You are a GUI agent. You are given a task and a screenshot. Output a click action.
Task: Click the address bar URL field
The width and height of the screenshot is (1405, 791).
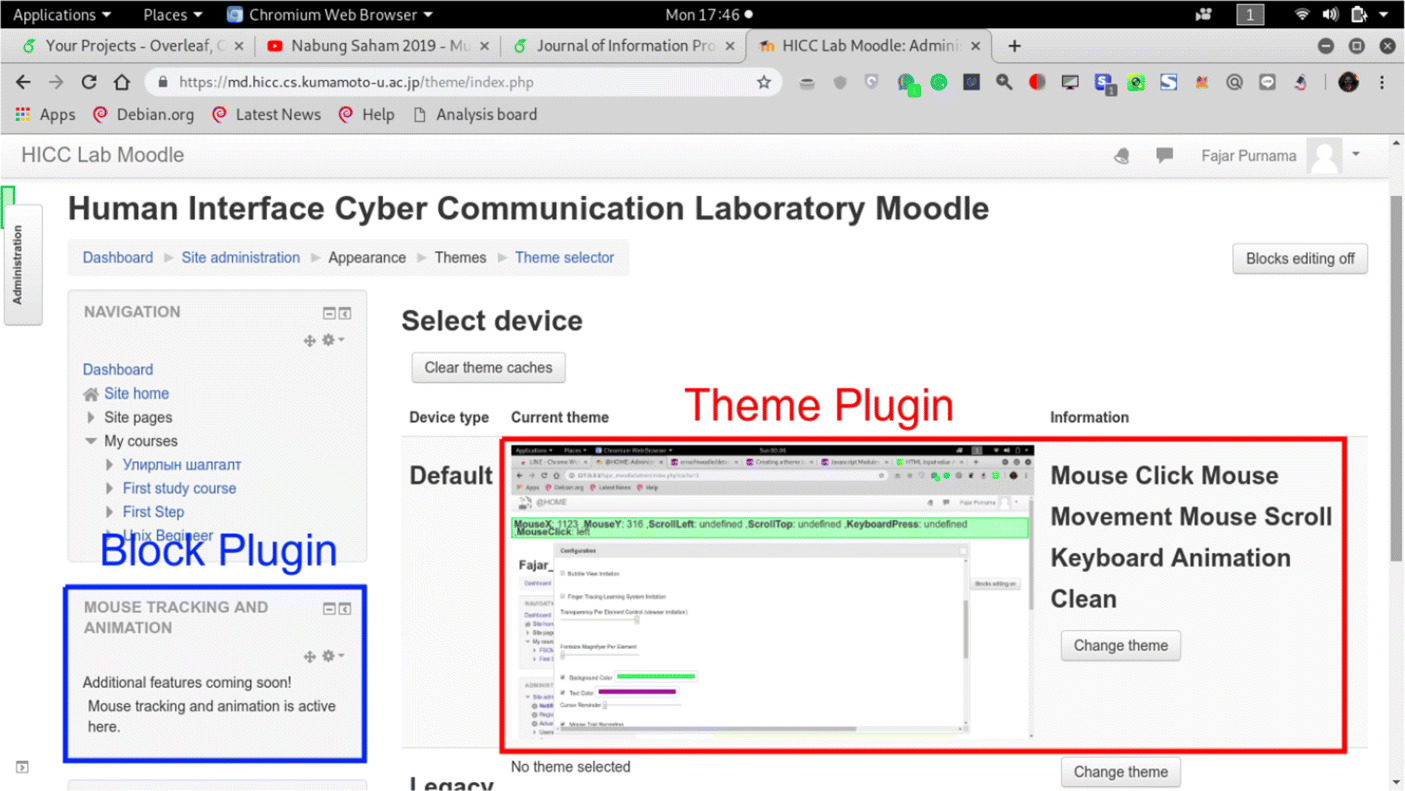(x=465, y=82)
